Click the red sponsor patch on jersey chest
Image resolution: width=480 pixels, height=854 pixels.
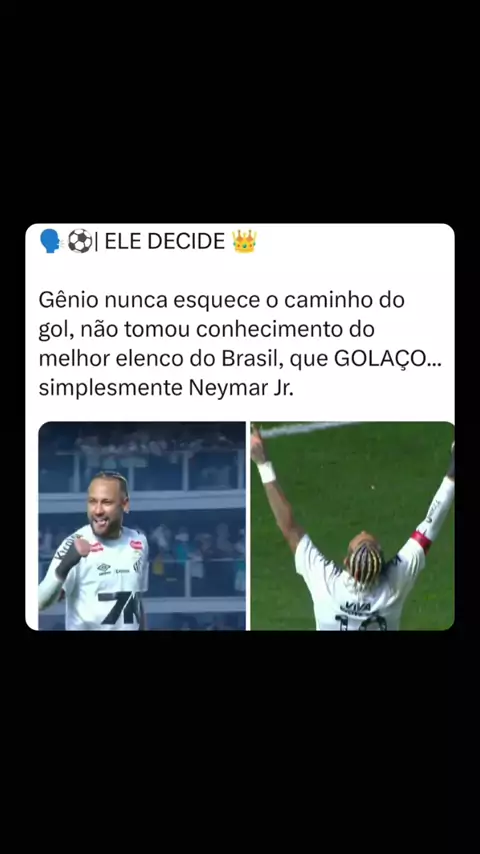136,545
